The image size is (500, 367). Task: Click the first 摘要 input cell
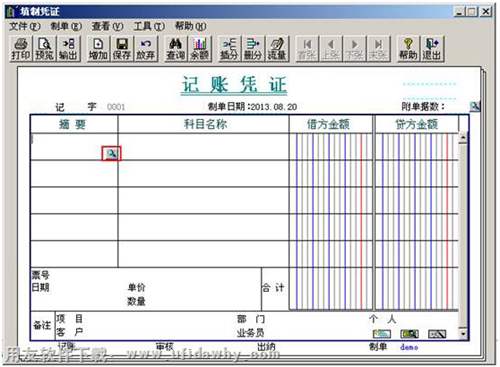tap(74, 147)
